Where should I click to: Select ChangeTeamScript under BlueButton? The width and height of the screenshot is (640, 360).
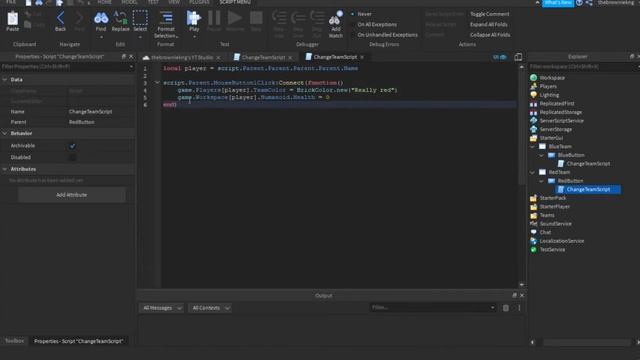[588, 163]
